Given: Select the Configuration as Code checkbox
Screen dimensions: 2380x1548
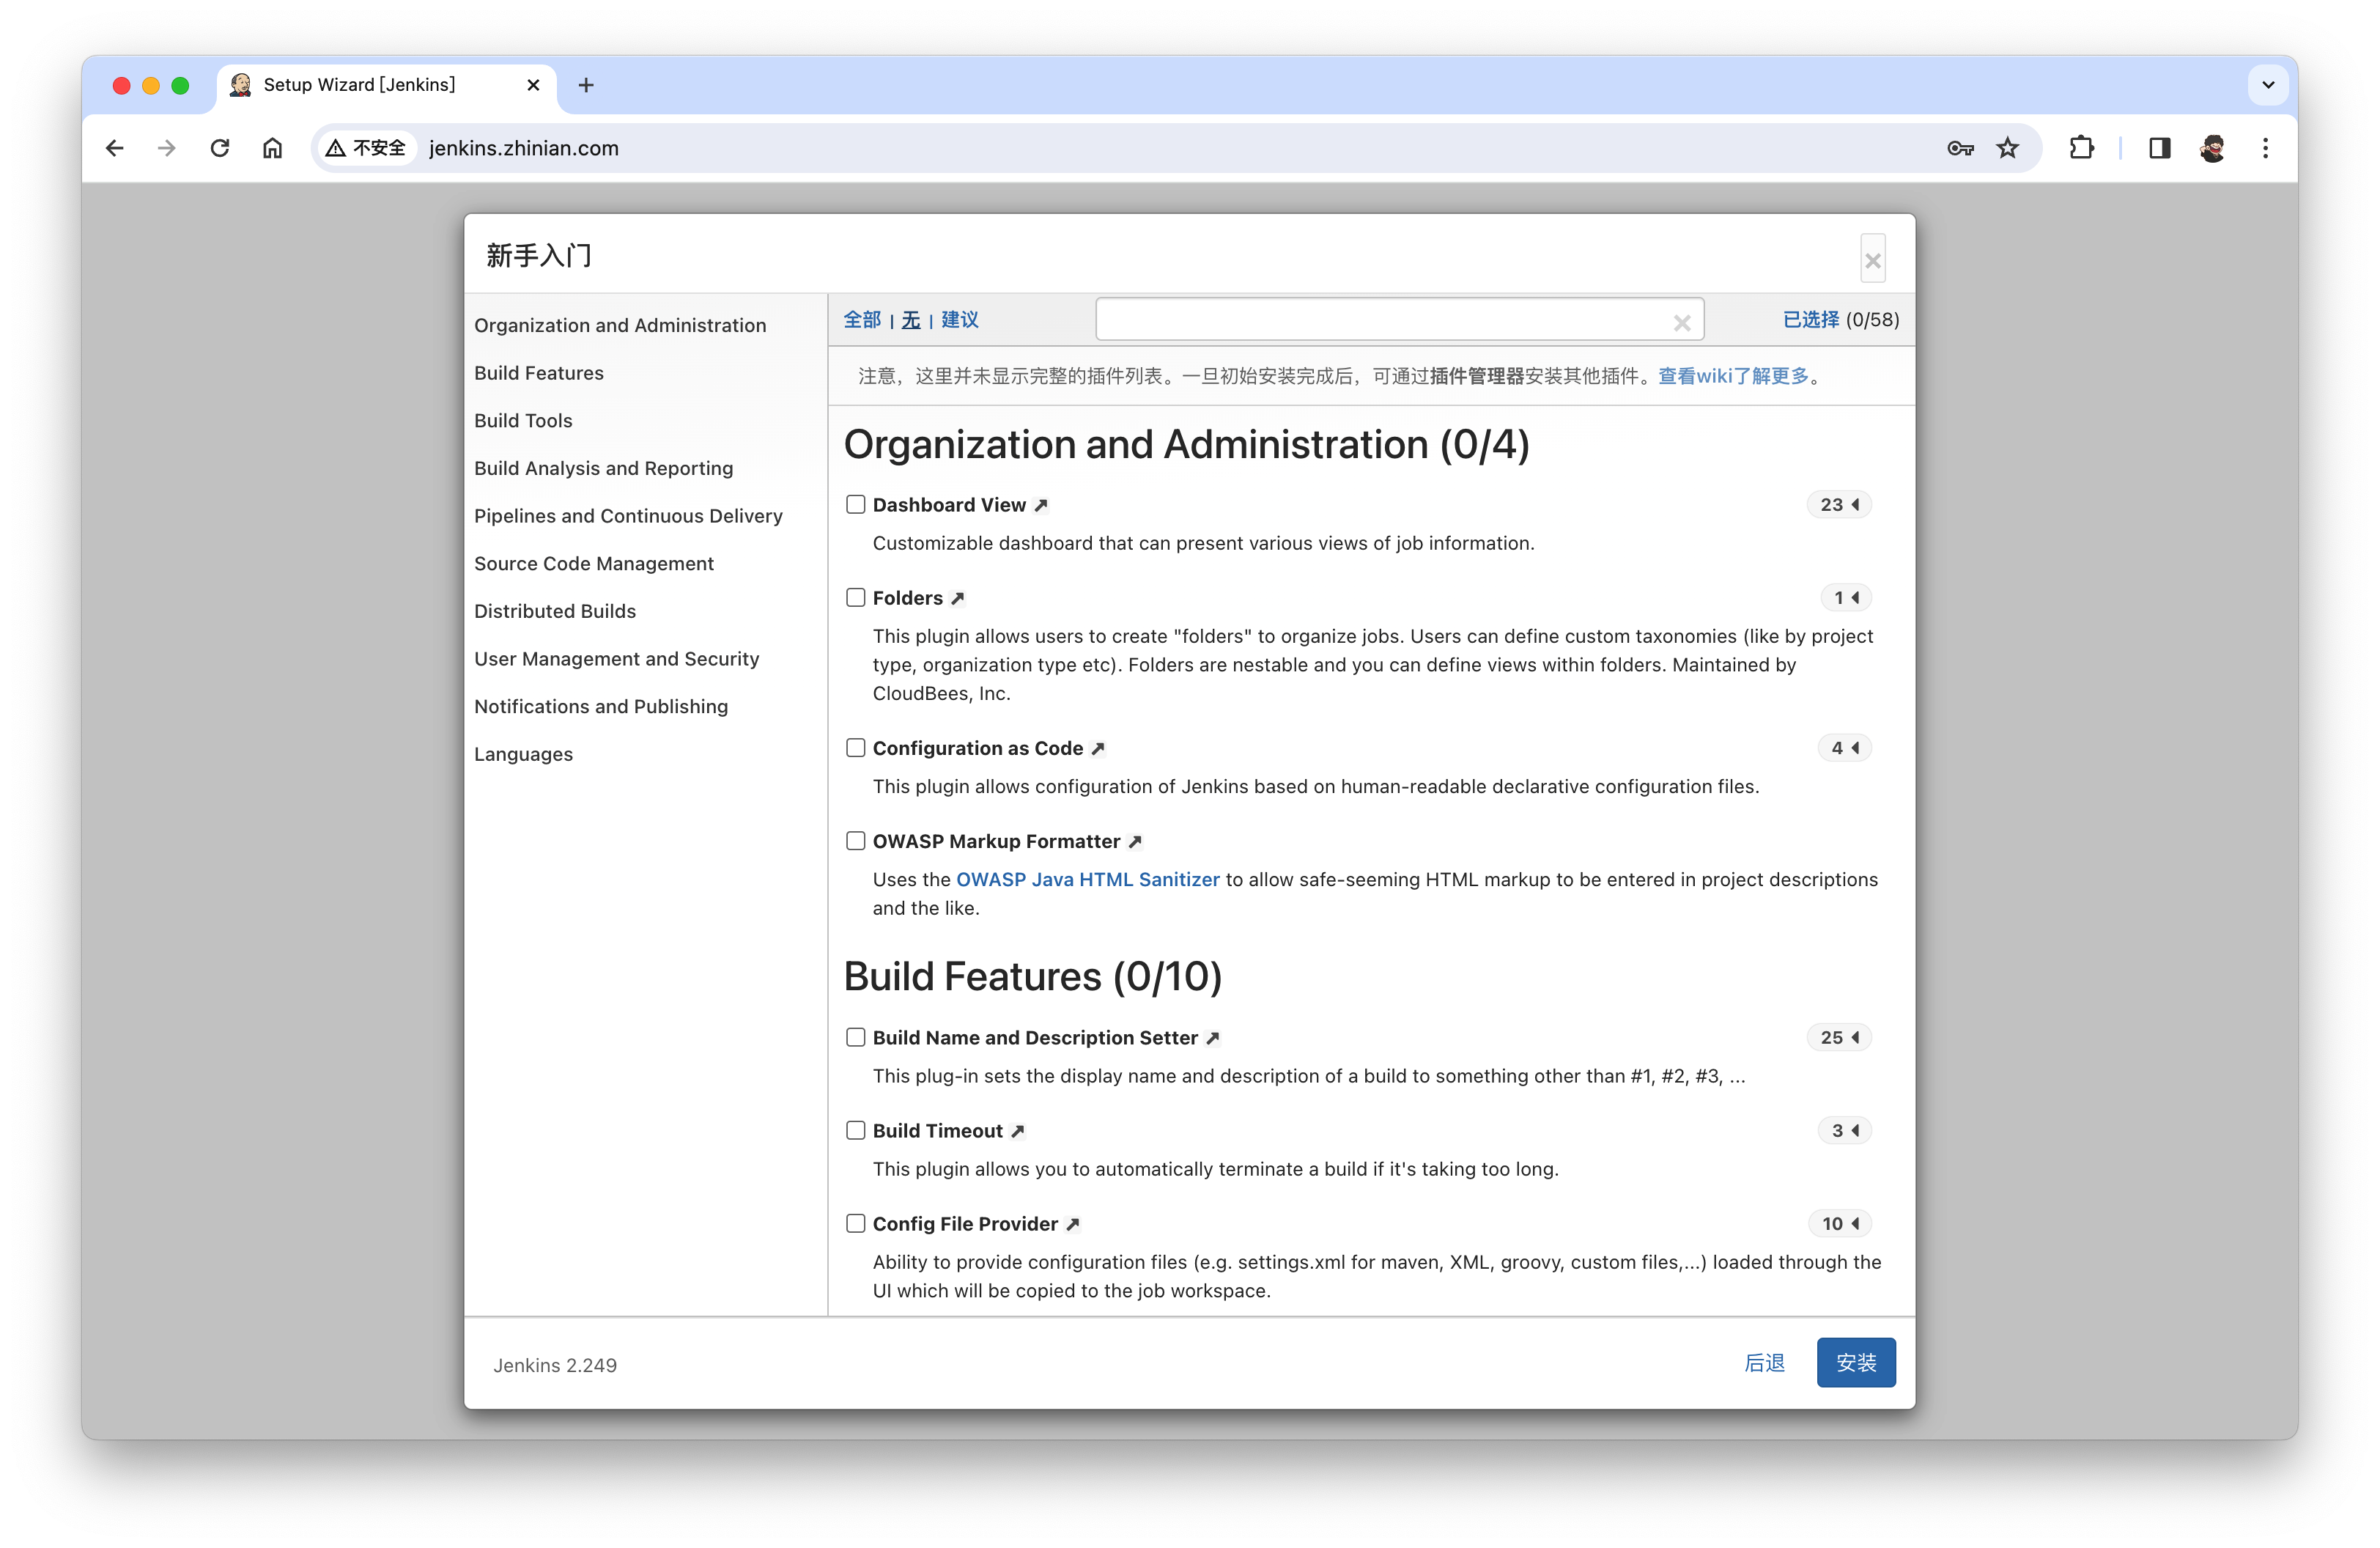Looking at the screenshot, I should [855, 747].
